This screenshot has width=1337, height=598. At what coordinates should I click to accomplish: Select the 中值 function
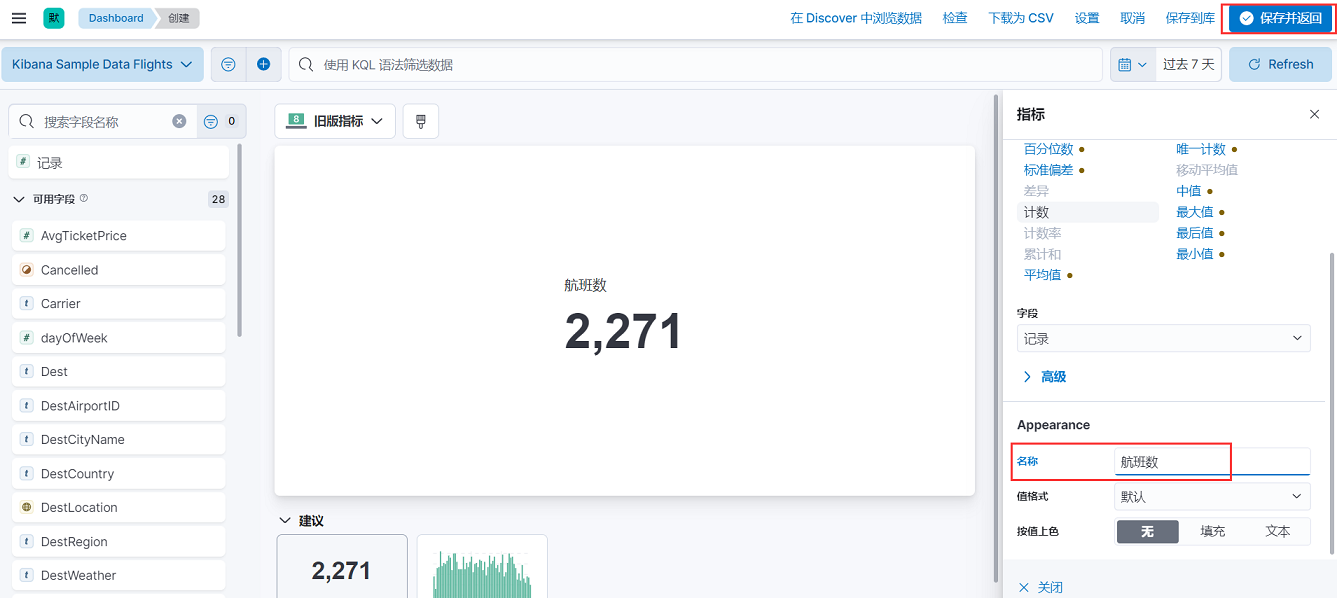1188,191
